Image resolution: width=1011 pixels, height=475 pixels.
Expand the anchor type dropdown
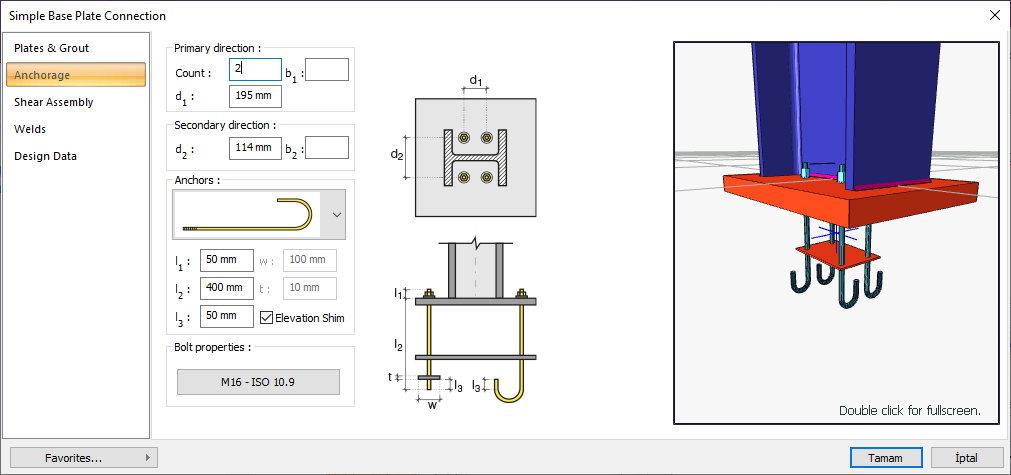pyautogui.click(x=337, y=215)
